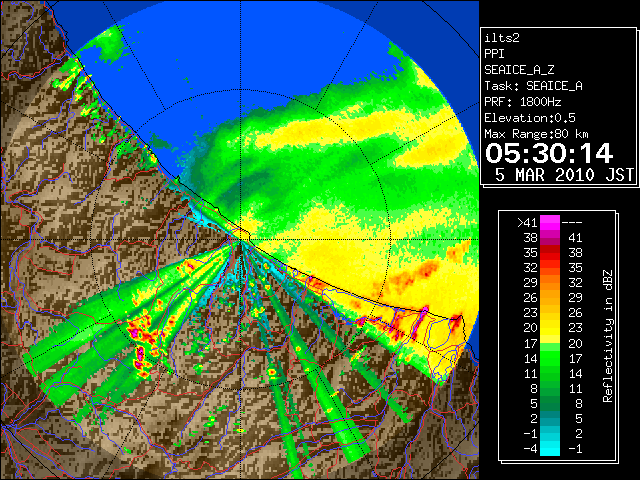This screenshot has width=640, height=480.
Task: Click the --- label beside the magenta swatch
Action: (x=572, y=223)
